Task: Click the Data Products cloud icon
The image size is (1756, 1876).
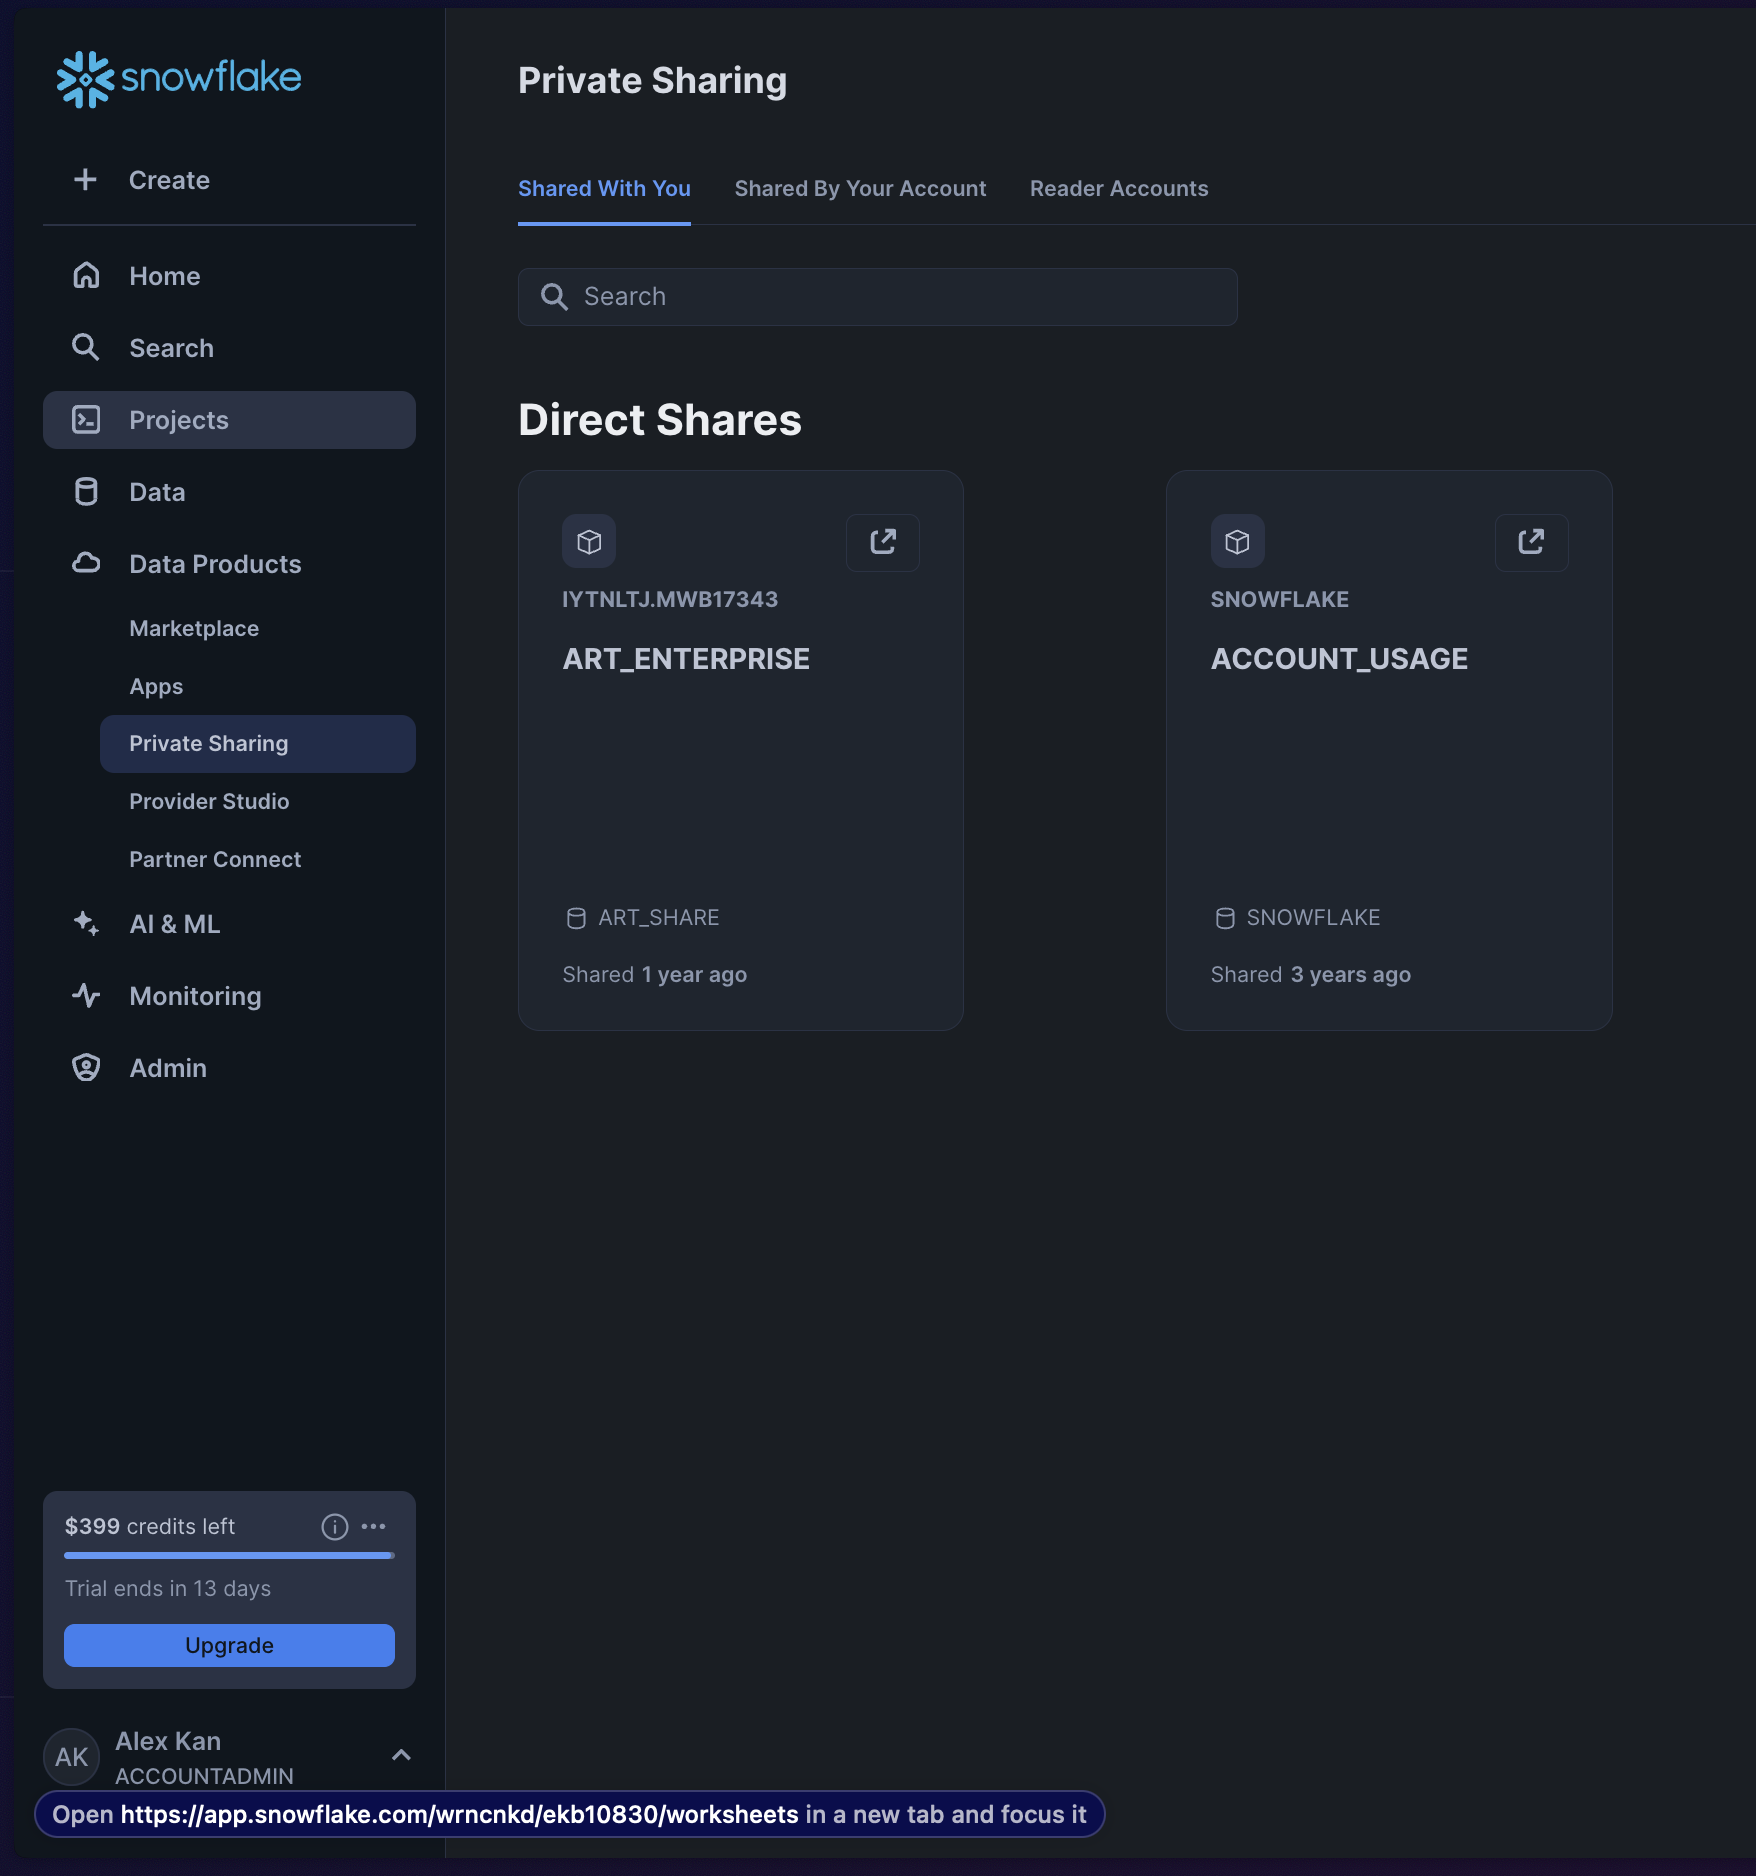Action: 86,563
